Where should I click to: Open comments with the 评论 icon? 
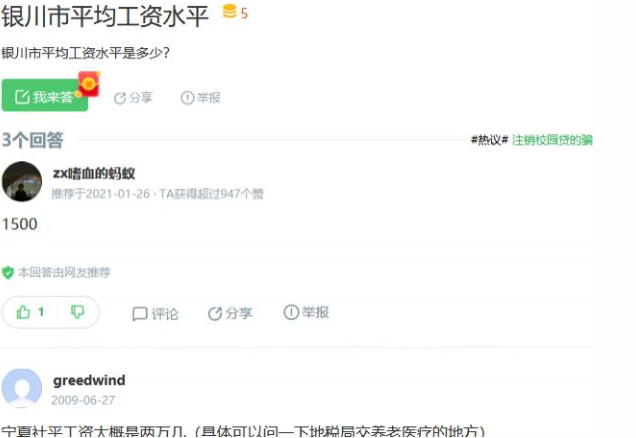(155, 313)
